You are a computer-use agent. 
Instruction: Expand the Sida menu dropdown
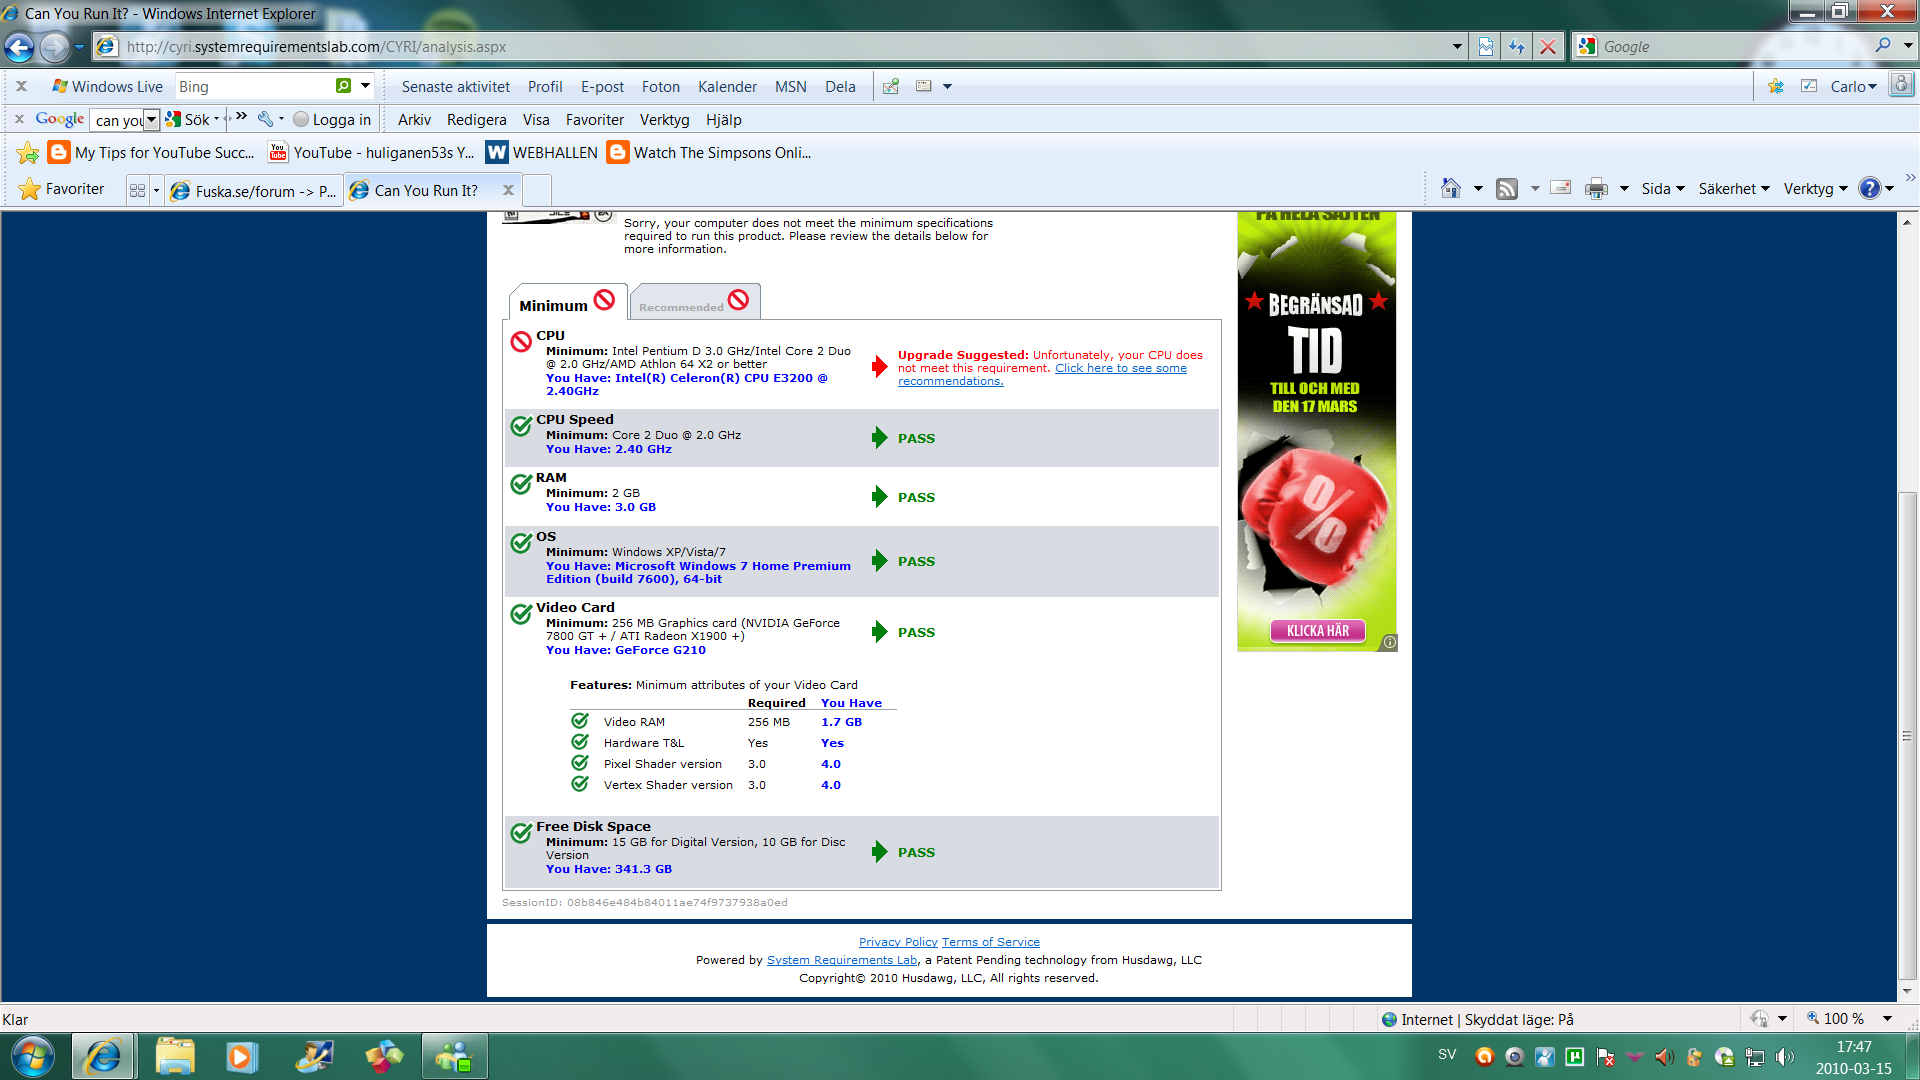click(x=1663, y=189)
